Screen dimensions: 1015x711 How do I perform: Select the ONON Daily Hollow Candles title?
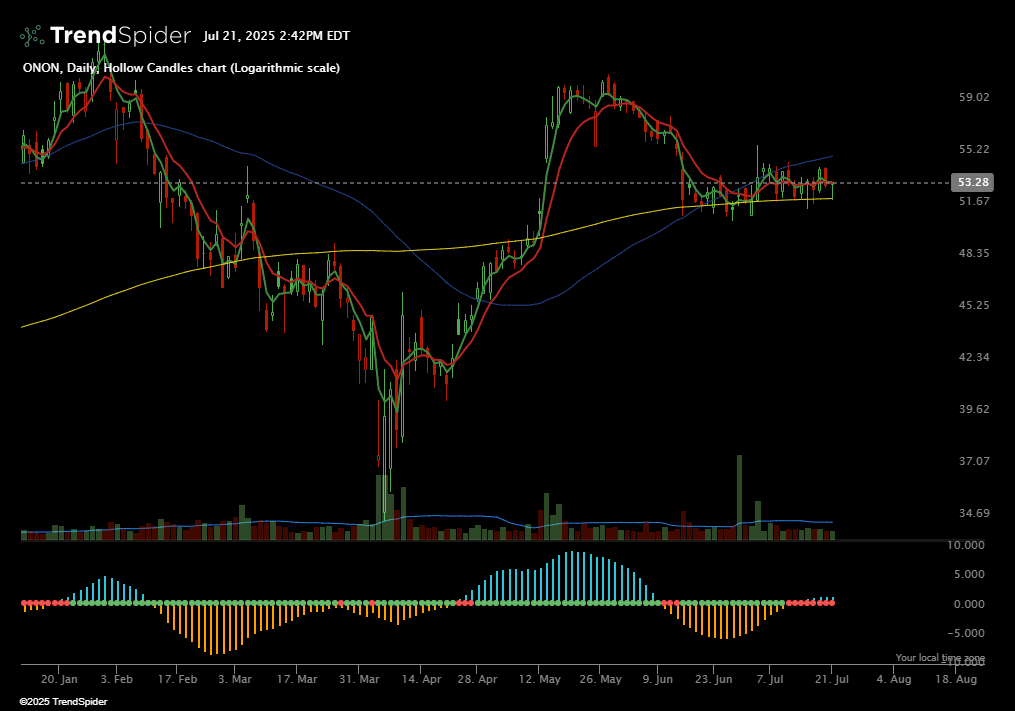pyautogui.click(x=181, y=68)
